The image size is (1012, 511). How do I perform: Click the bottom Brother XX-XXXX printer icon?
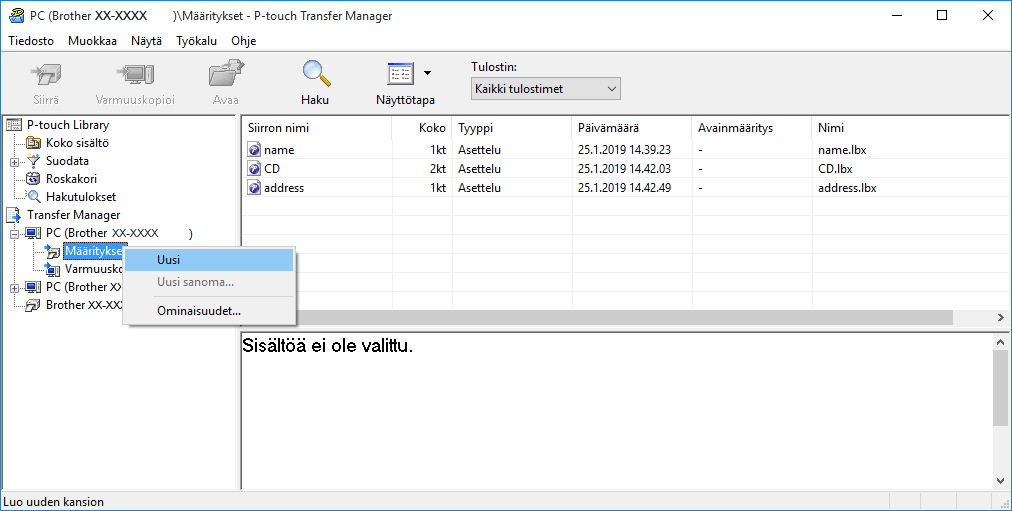pos(33,305)
